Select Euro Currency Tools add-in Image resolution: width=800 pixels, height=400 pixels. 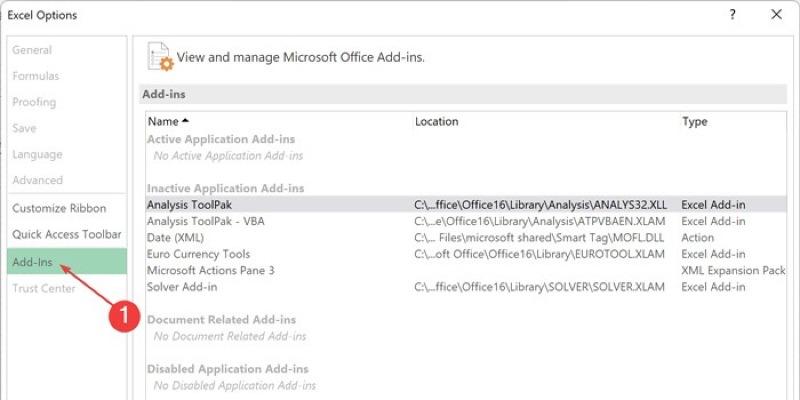pos(466,254)
